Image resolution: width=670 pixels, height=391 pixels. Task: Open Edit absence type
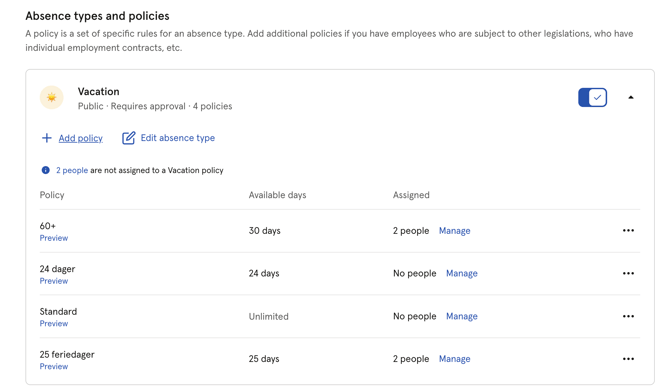point(178,138)
